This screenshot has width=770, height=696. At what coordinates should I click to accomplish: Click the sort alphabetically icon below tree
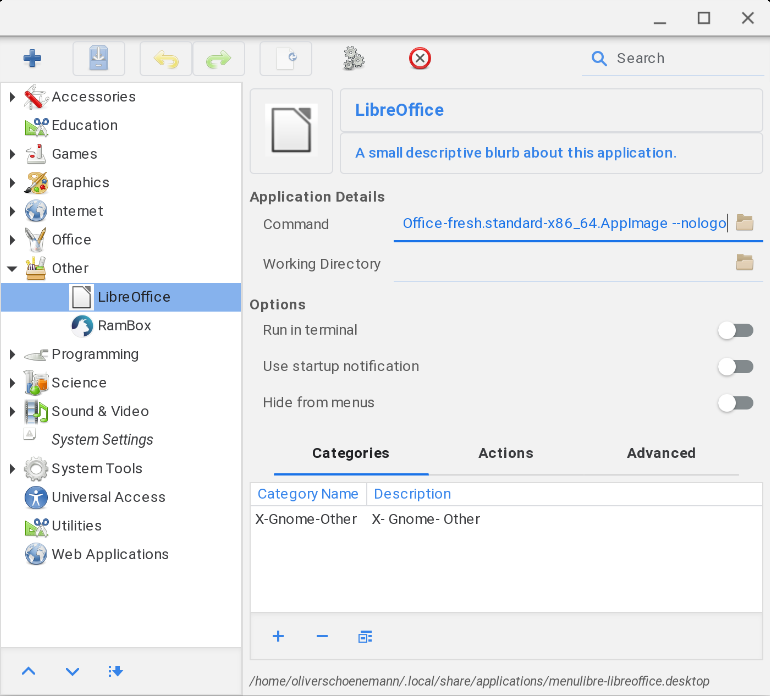[115, 671]
